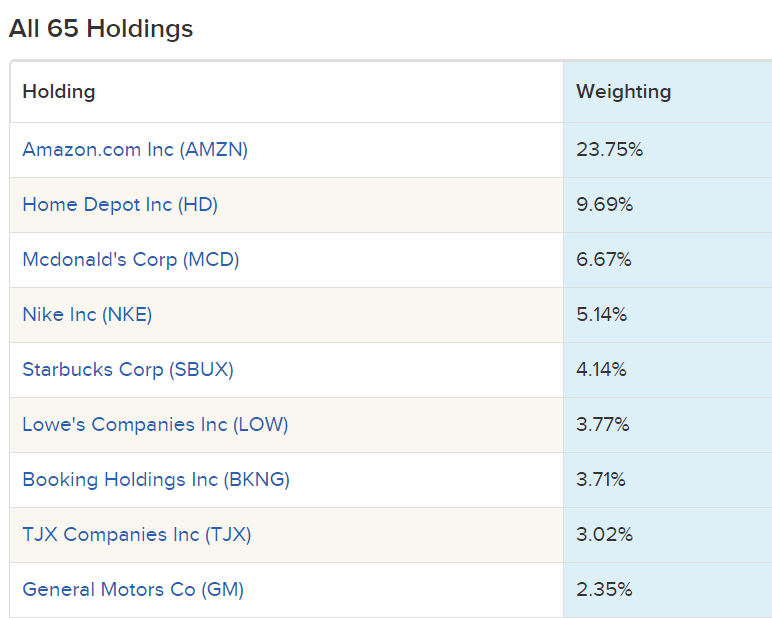This screenshot has height=618, width=772.
Task: Click the 9.69% weighting value
Action: (604, 205)
